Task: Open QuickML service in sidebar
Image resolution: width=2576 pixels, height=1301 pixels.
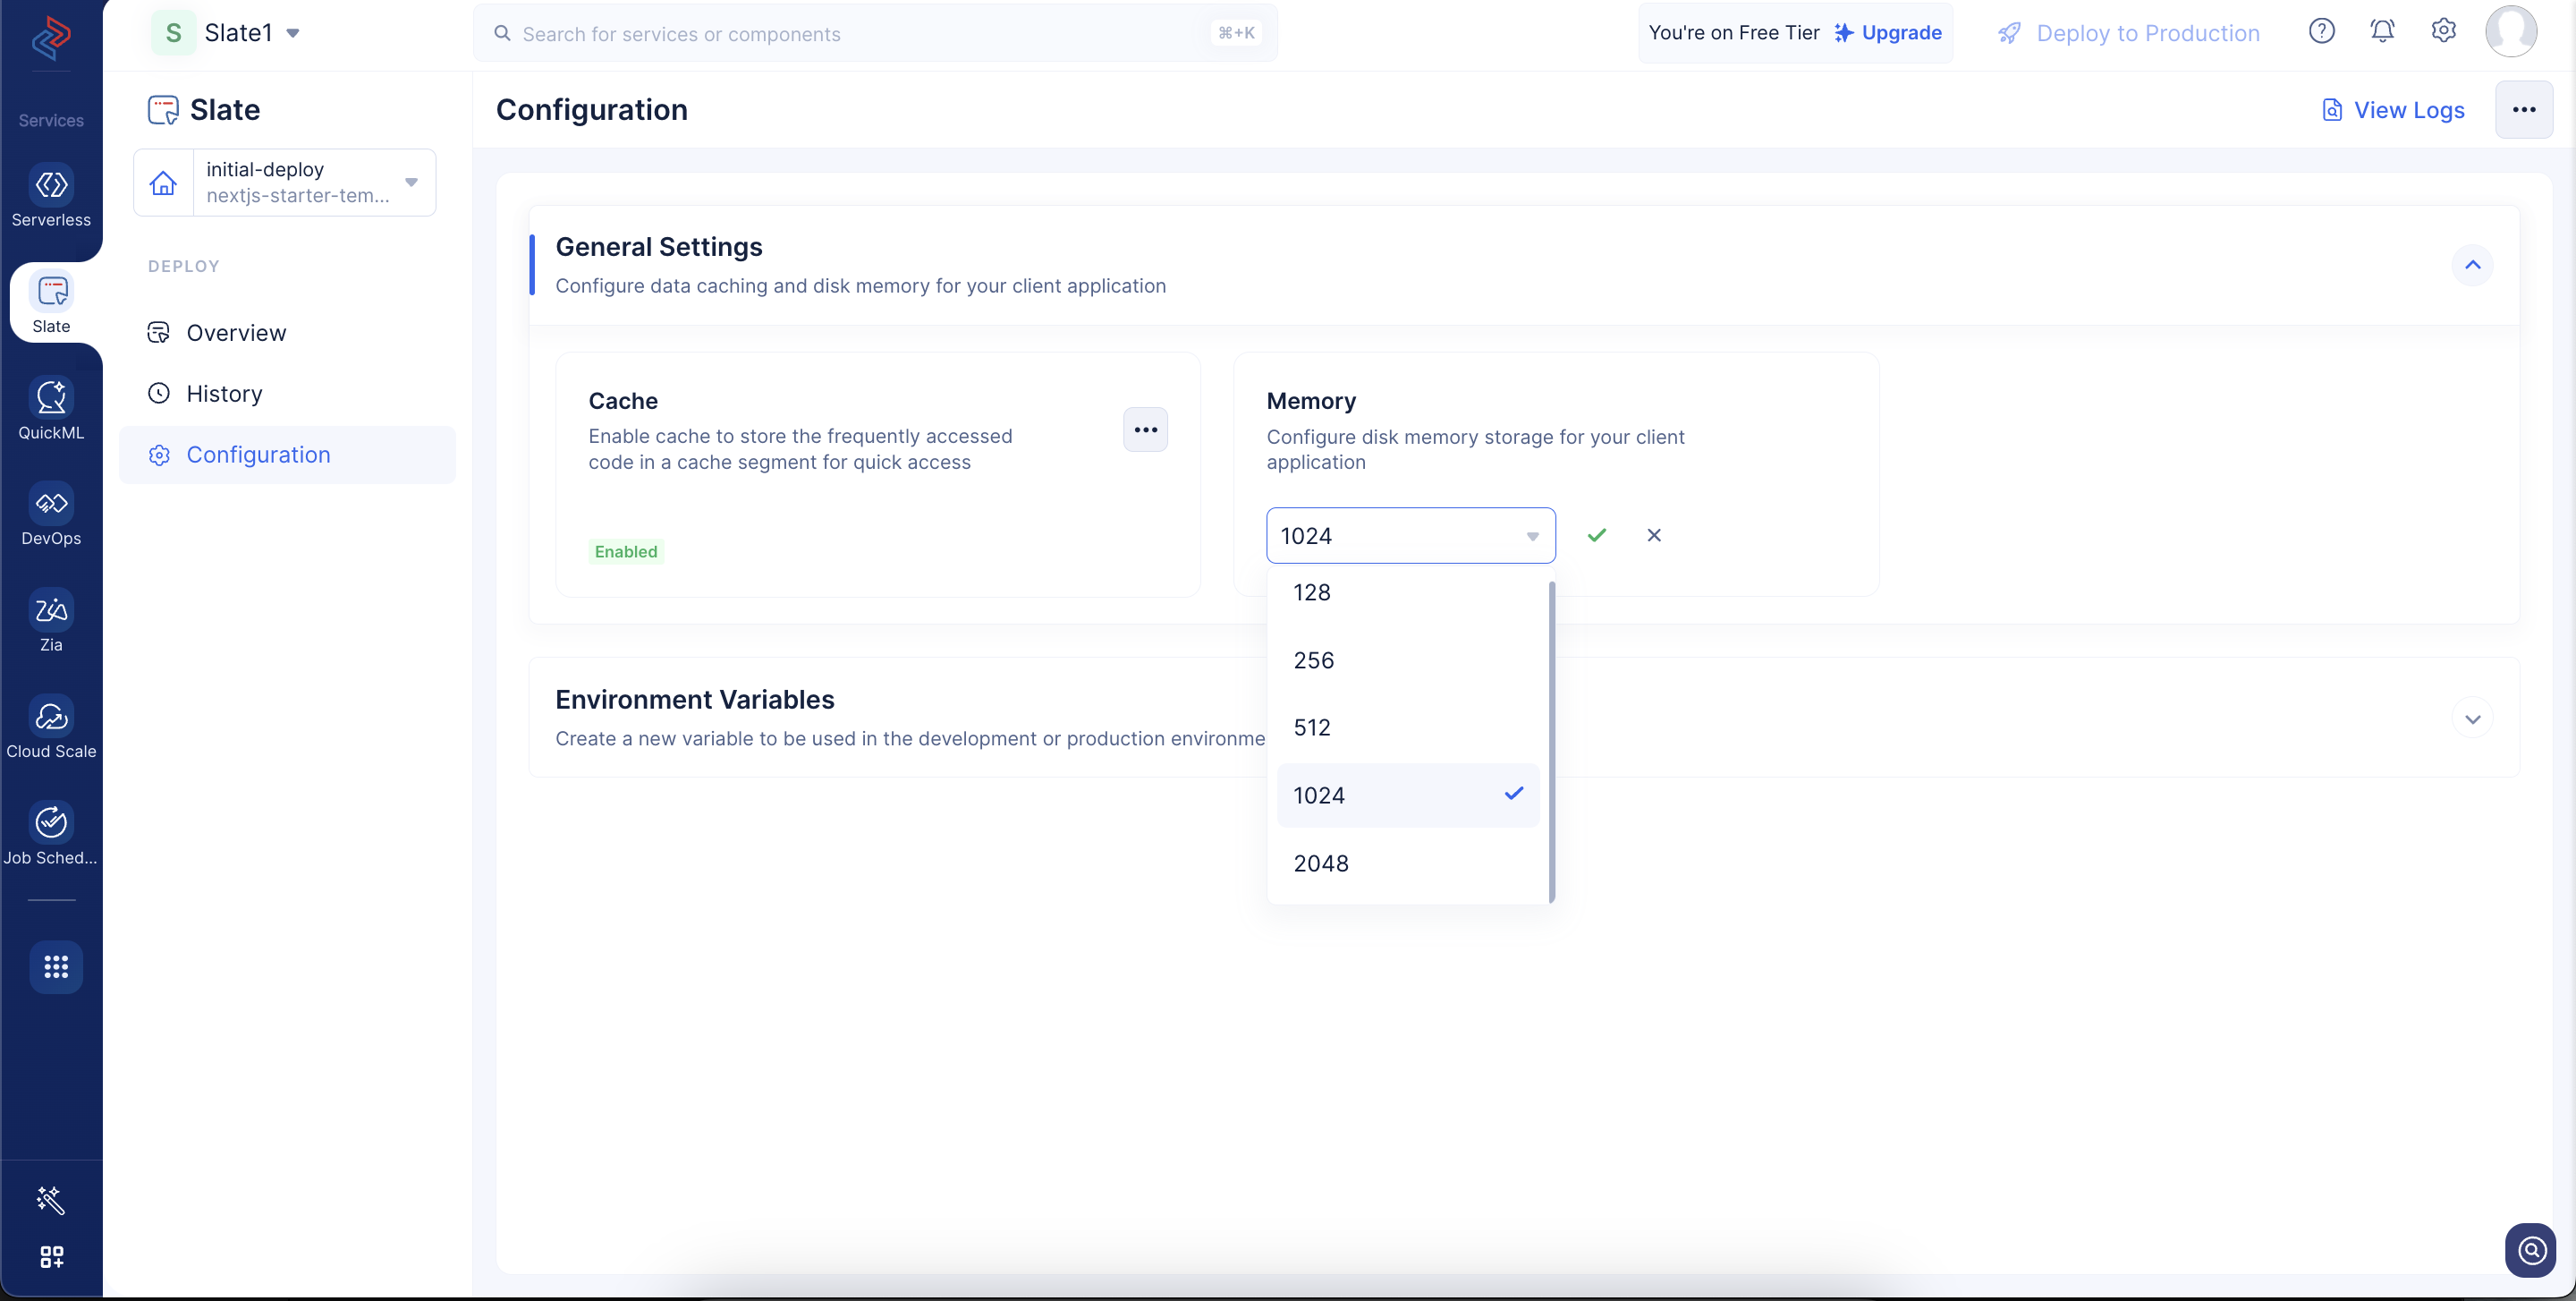Action: tap(51, 398)
